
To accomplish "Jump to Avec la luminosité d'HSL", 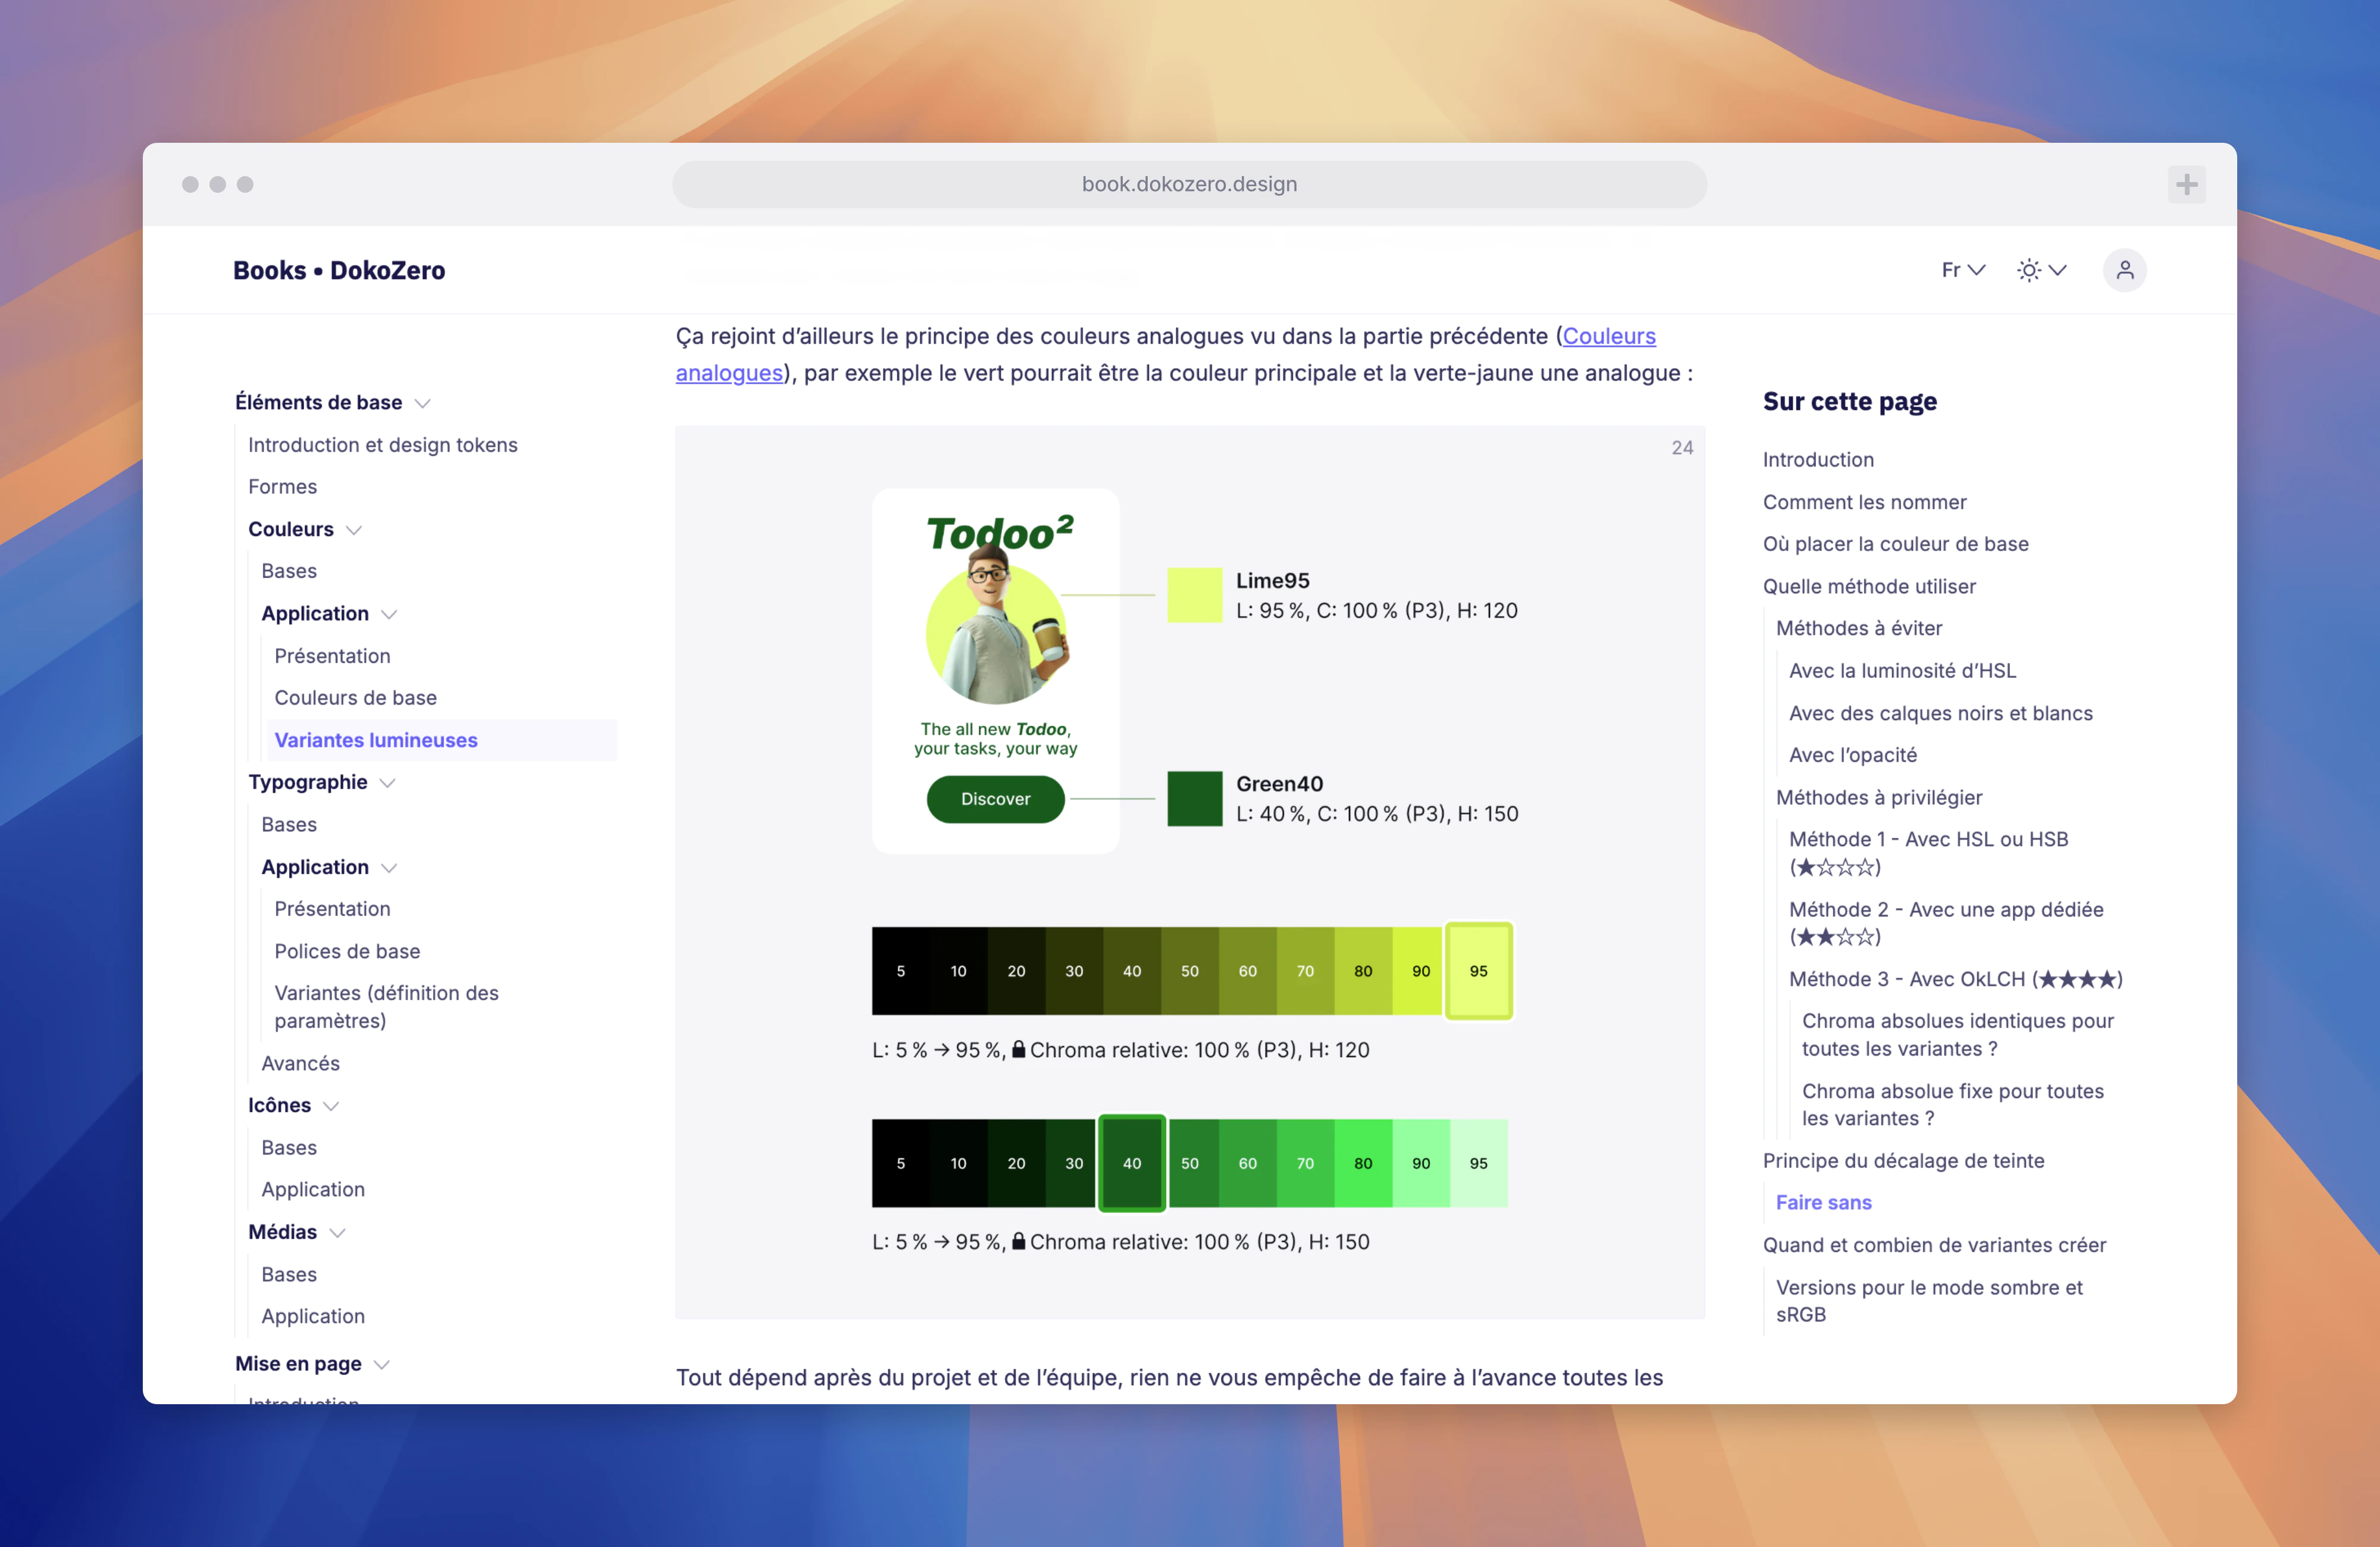I will (1902, 671).
